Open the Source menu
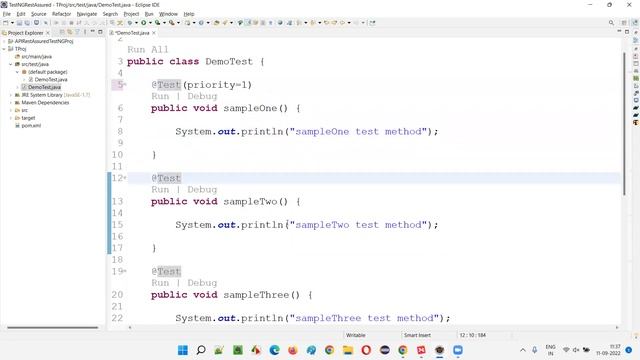The width and height of the screenshot is (640, 360). (39, 14)
